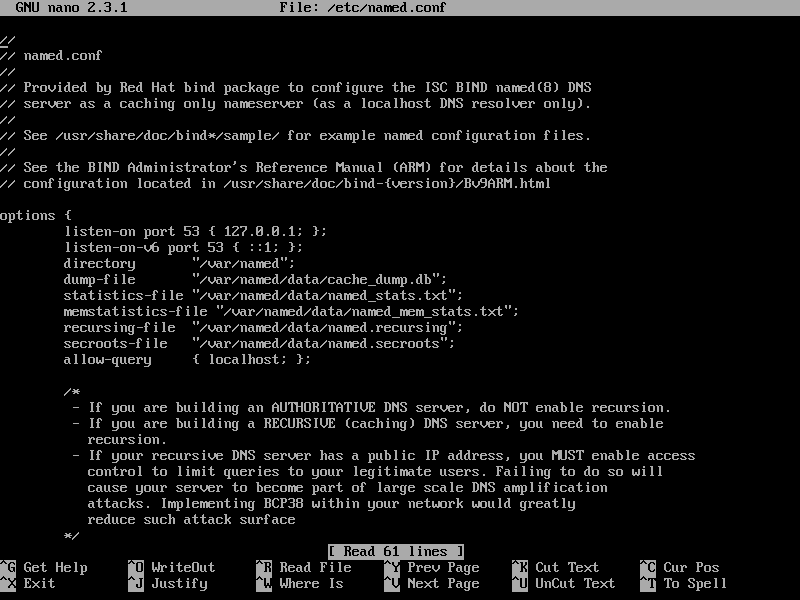
Task: Select the ^V Next Page shortcut
Action: (x=432, y=584)
